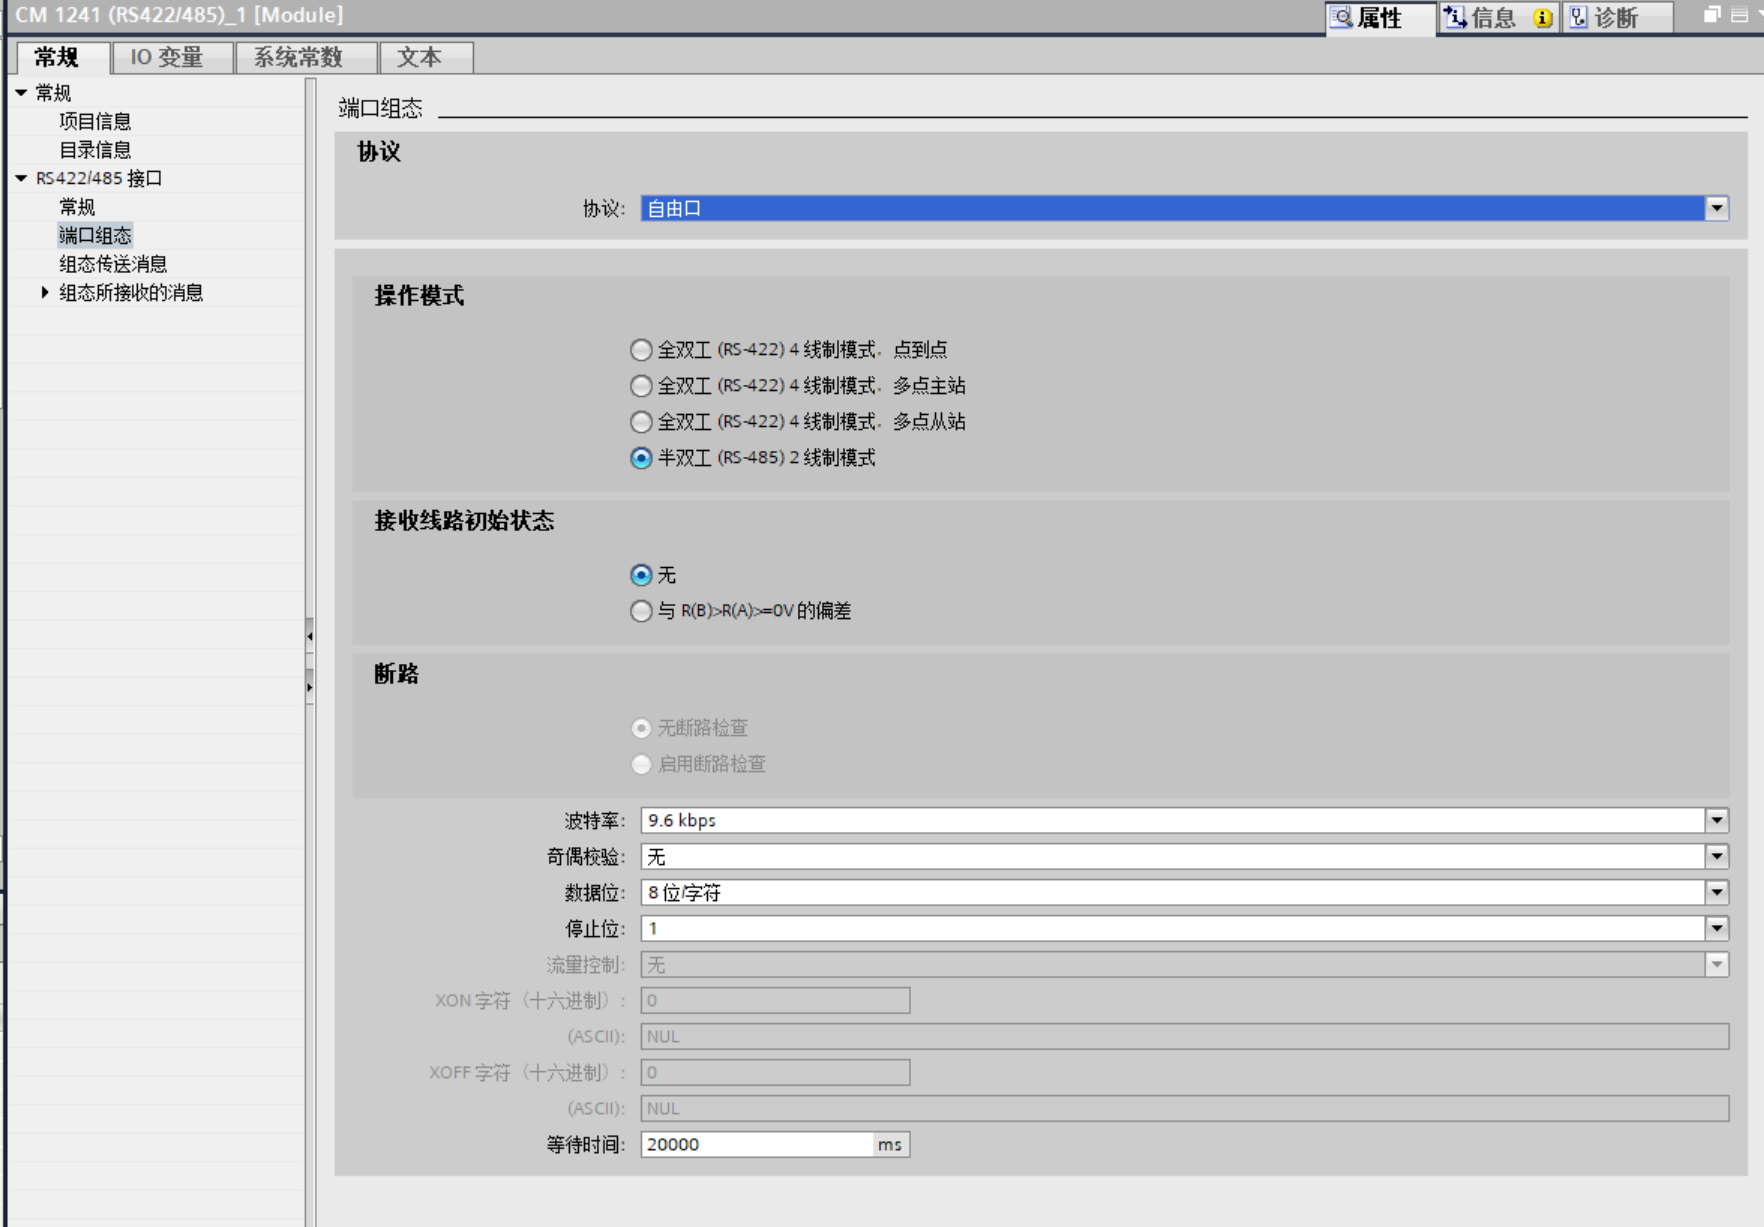This screenshot has width=1764, height=1227.
Task: Click the 属性 properties magnifier icon
Action: [1341, 17]
